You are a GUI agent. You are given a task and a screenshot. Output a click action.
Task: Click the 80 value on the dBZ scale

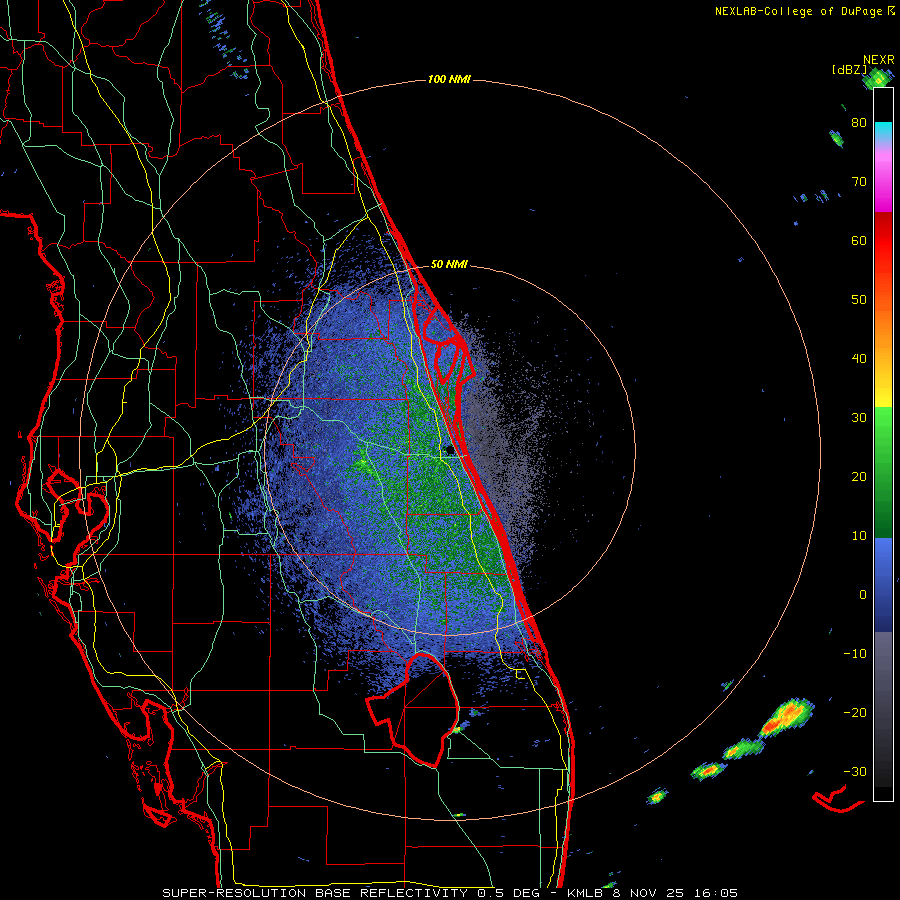click(x=859, y=122)
